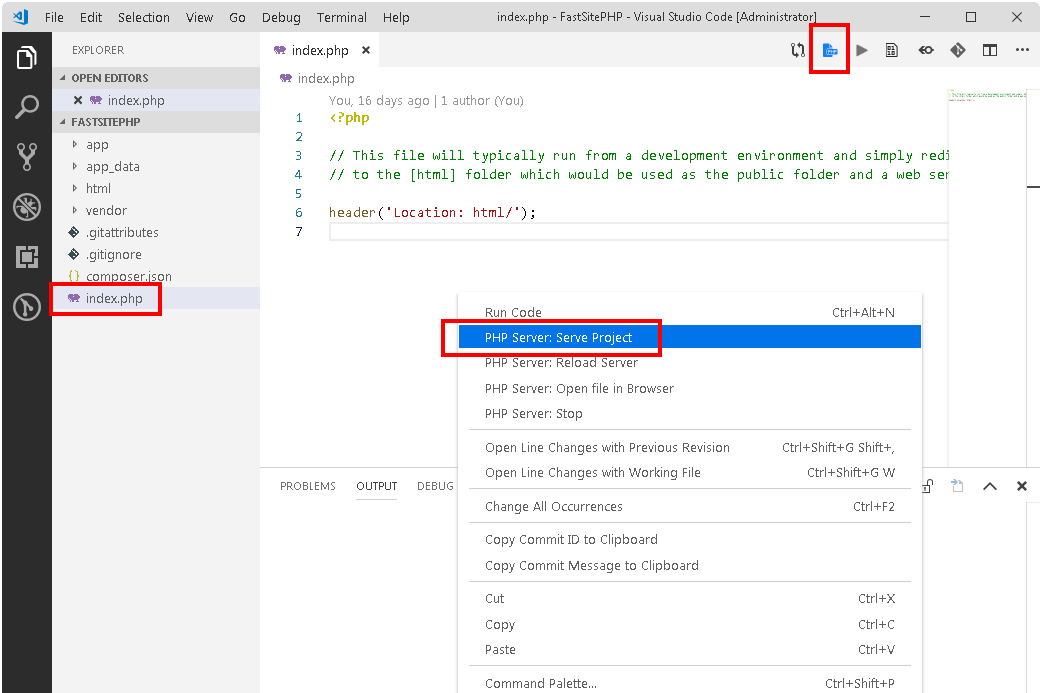Click the open preview document icon
This screenshot has height=693, width=1041.
pos(892,50)
